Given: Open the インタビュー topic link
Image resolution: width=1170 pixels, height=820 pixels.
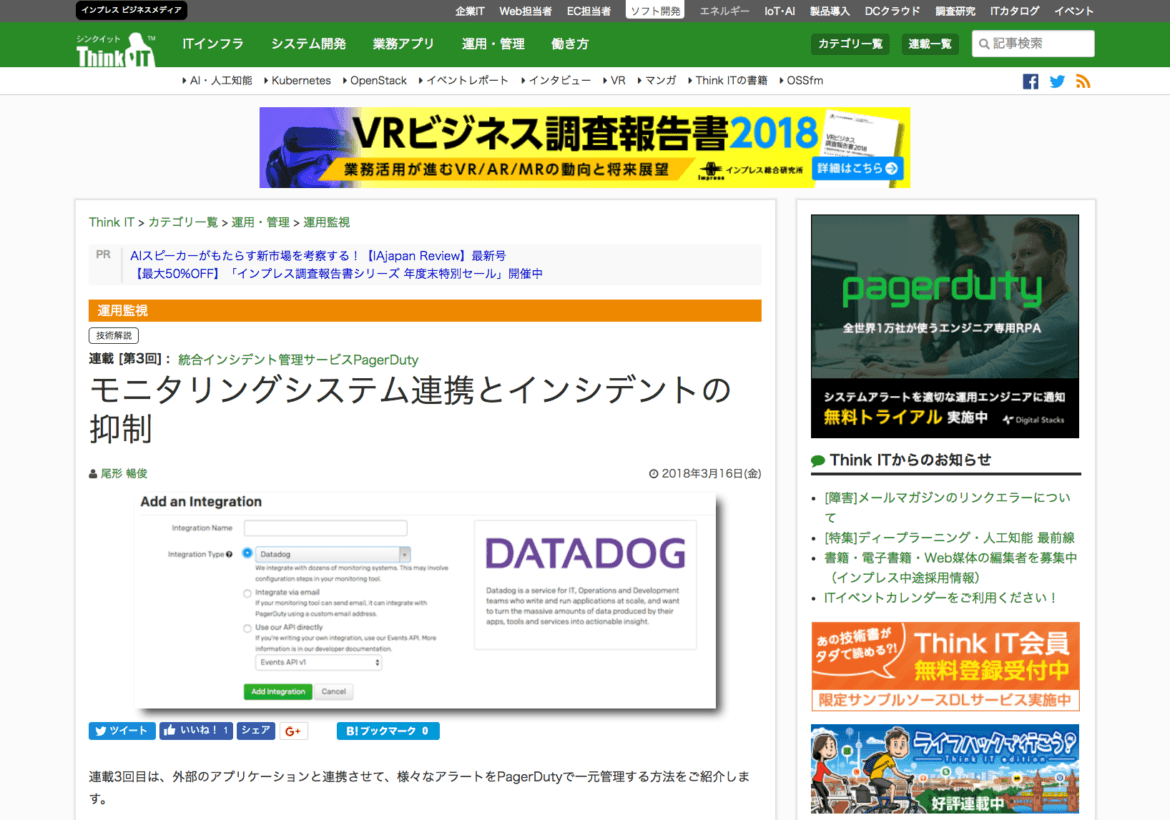Looking at the screenshot, I should tap(559, 81).
